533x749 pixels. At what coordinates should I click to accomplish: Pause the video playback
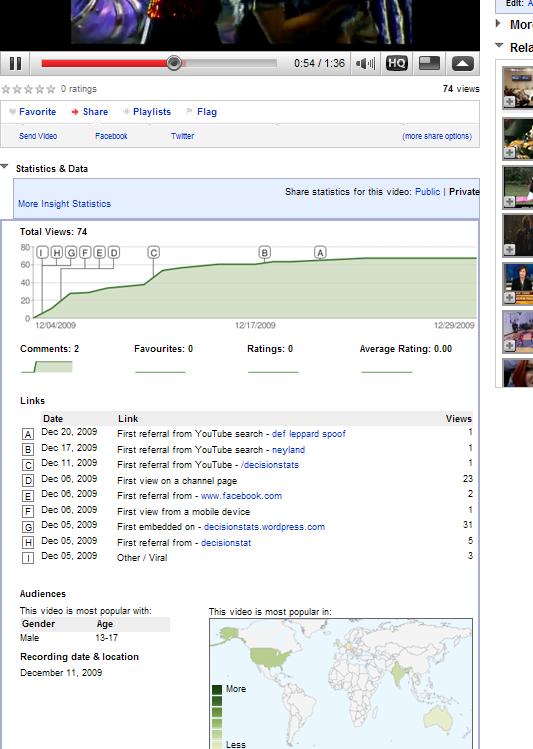[x=15, y=63]
